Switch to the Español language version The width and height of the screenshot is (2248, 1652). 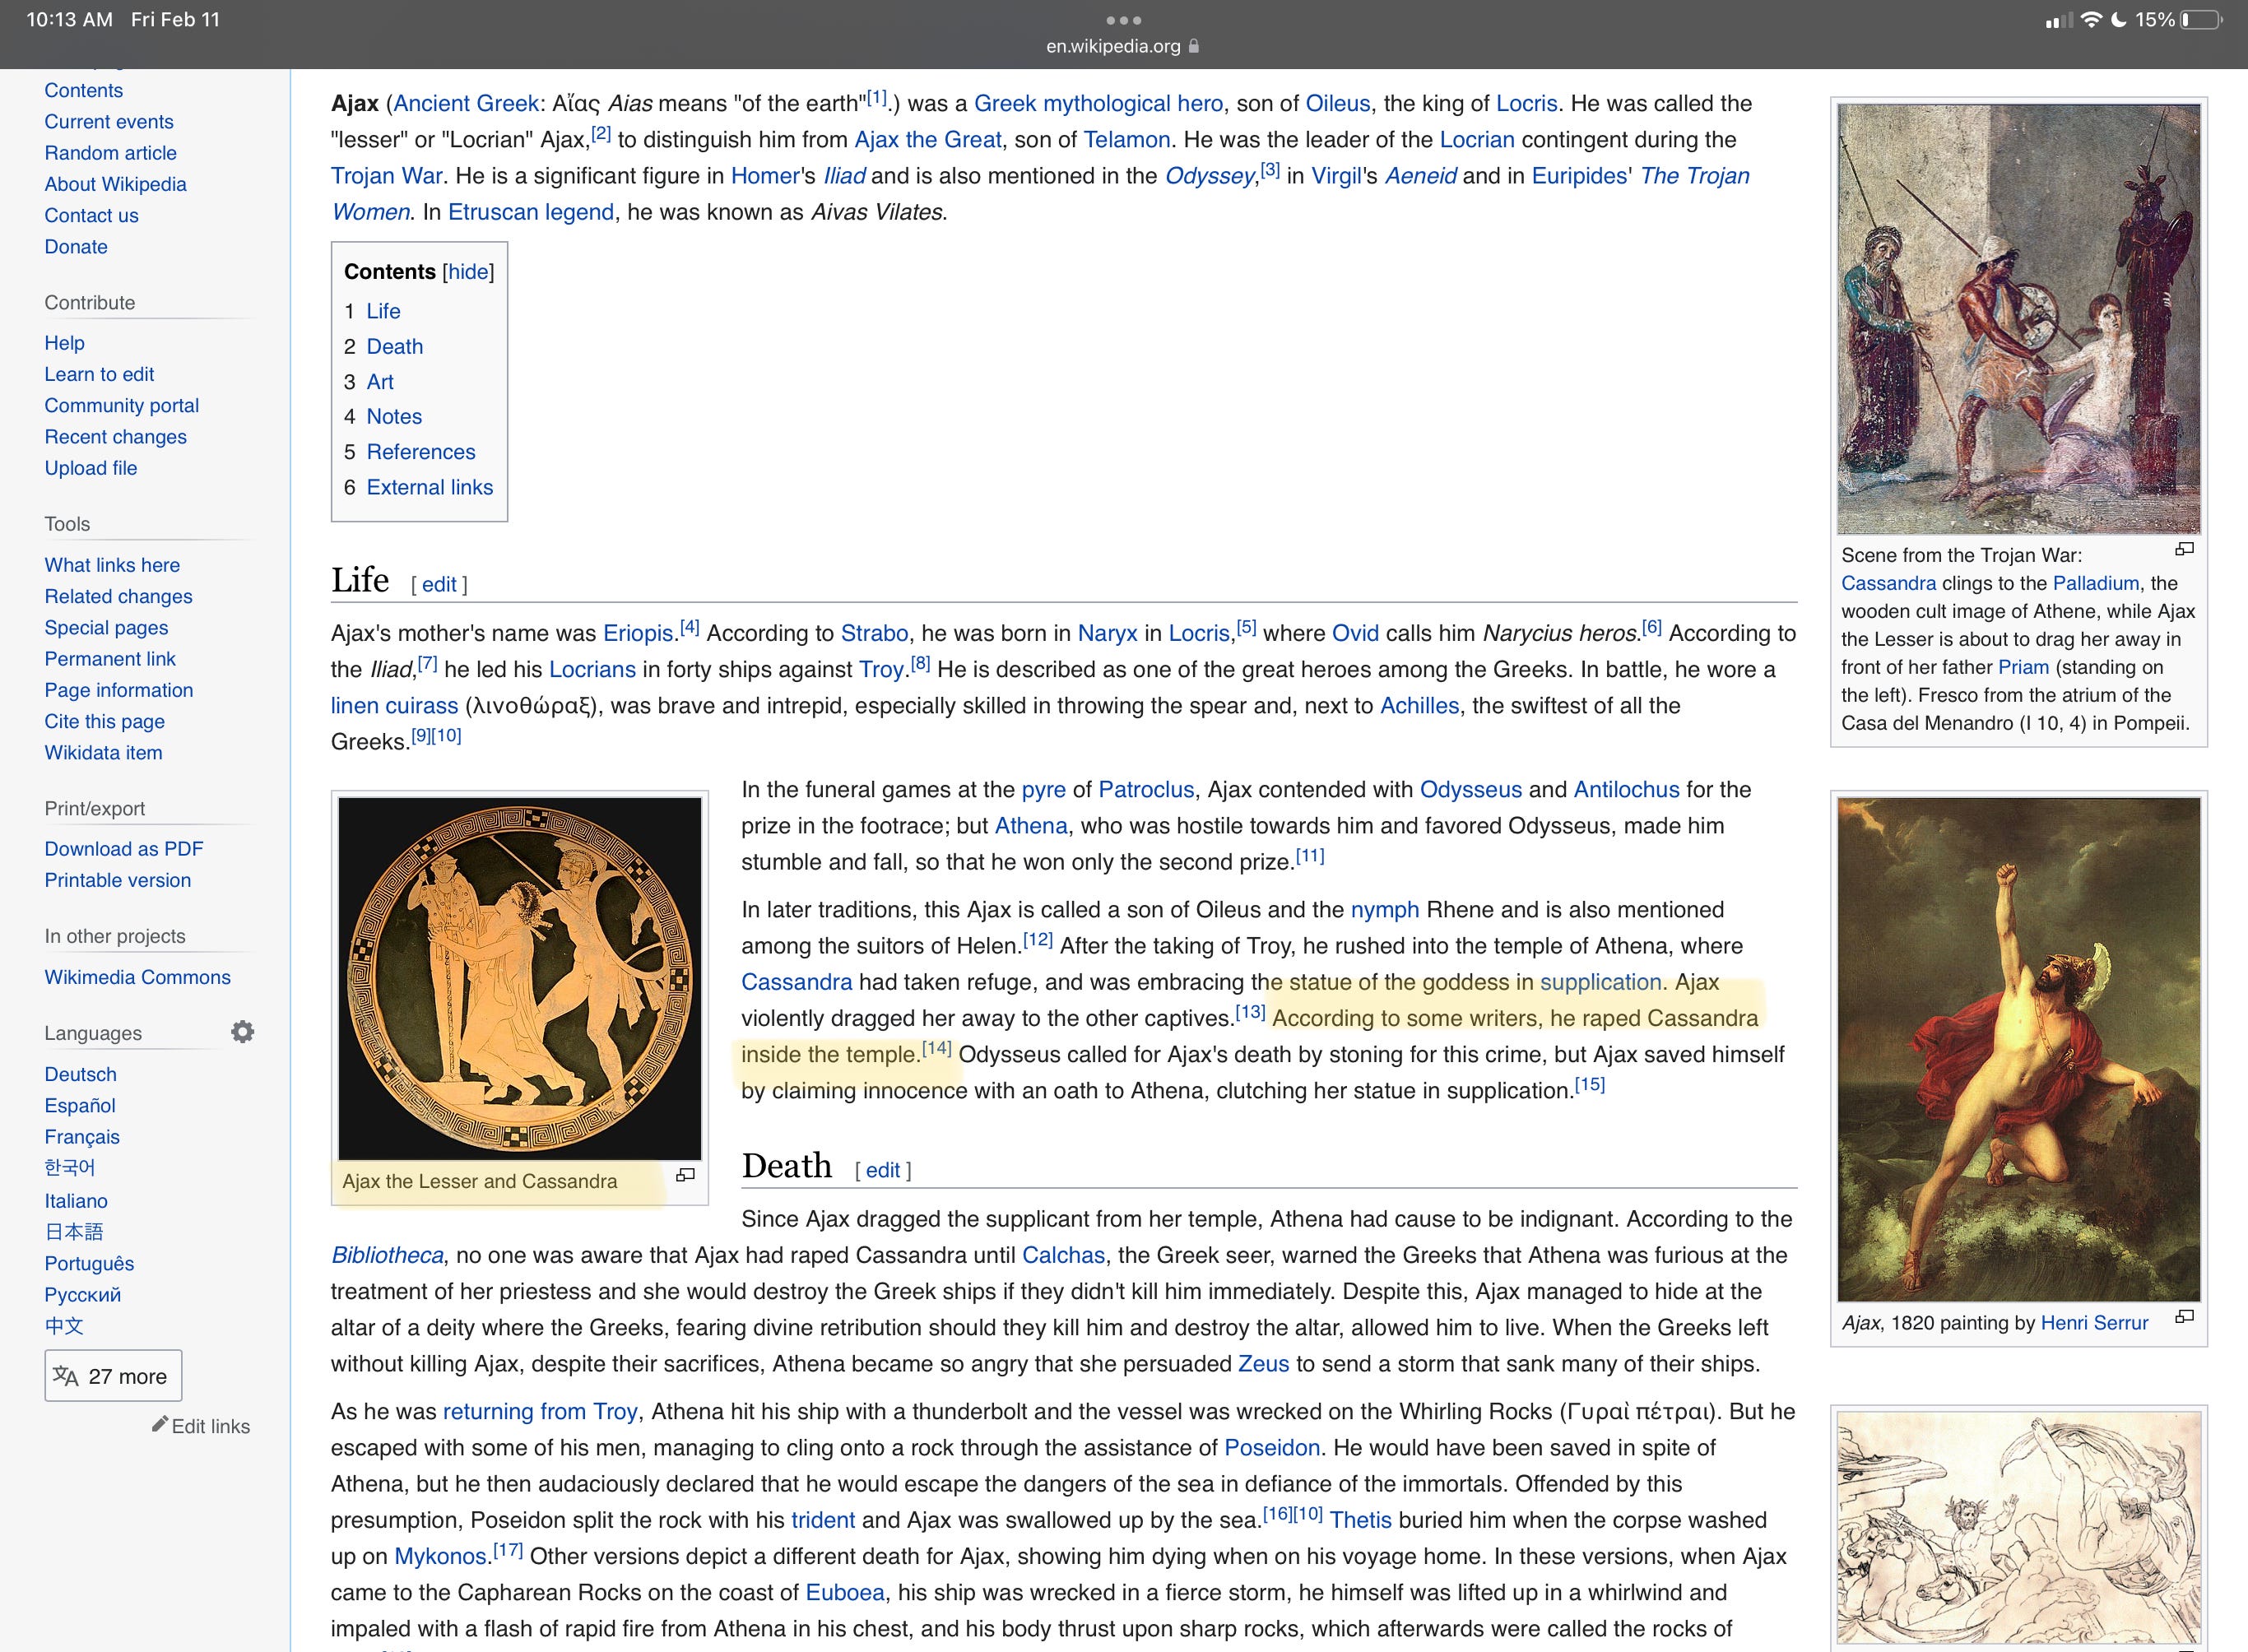[80, 1106]
